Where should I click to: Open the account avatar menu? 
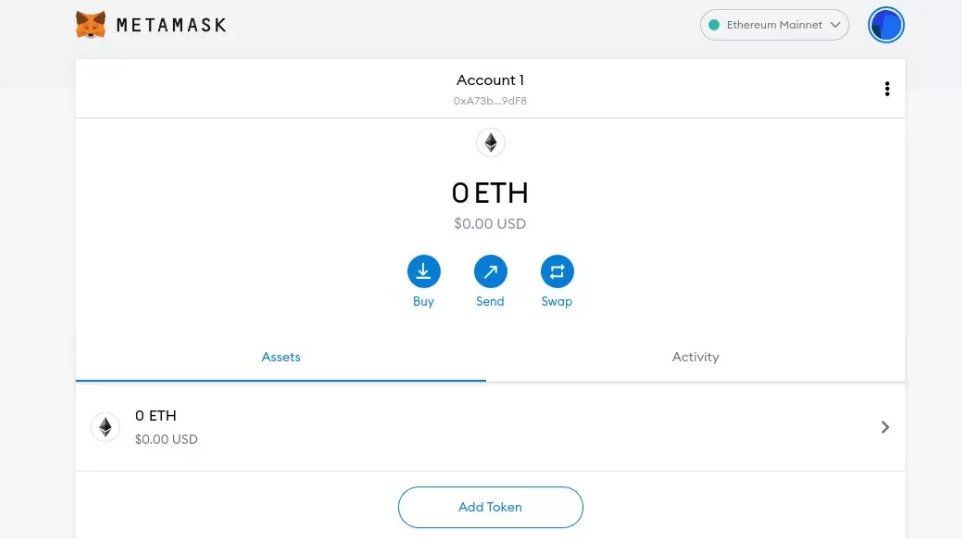[x=886, y=25]
